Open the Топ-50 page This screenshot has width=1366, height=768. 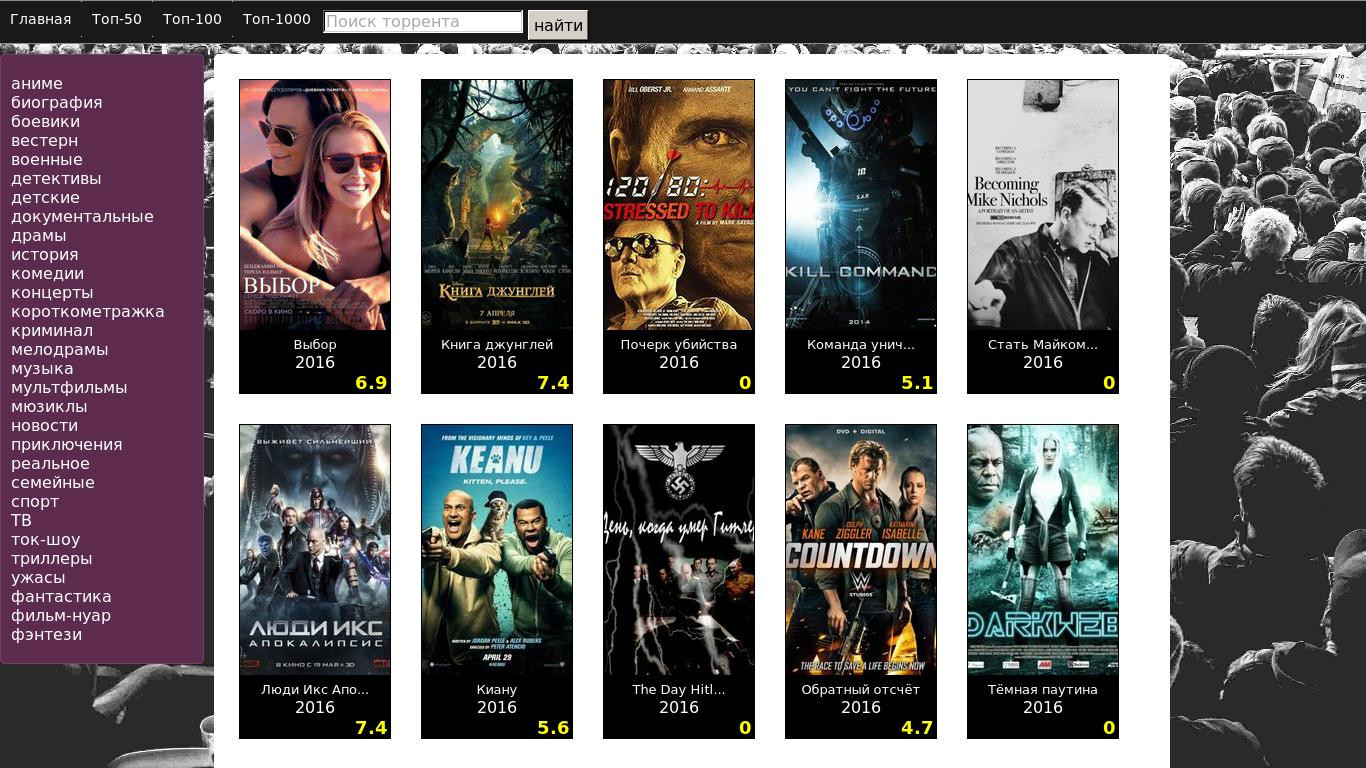[117, 19]
